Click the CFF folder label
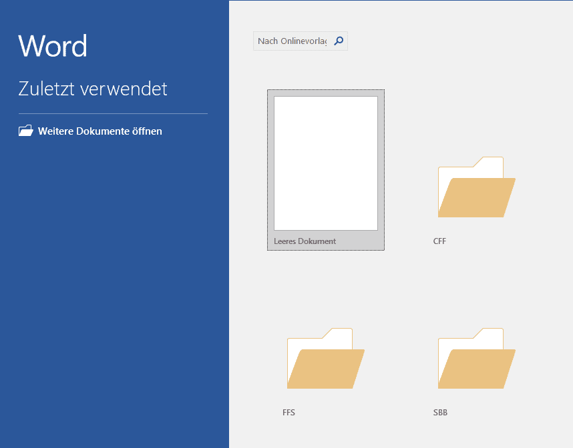 point(440,241)
